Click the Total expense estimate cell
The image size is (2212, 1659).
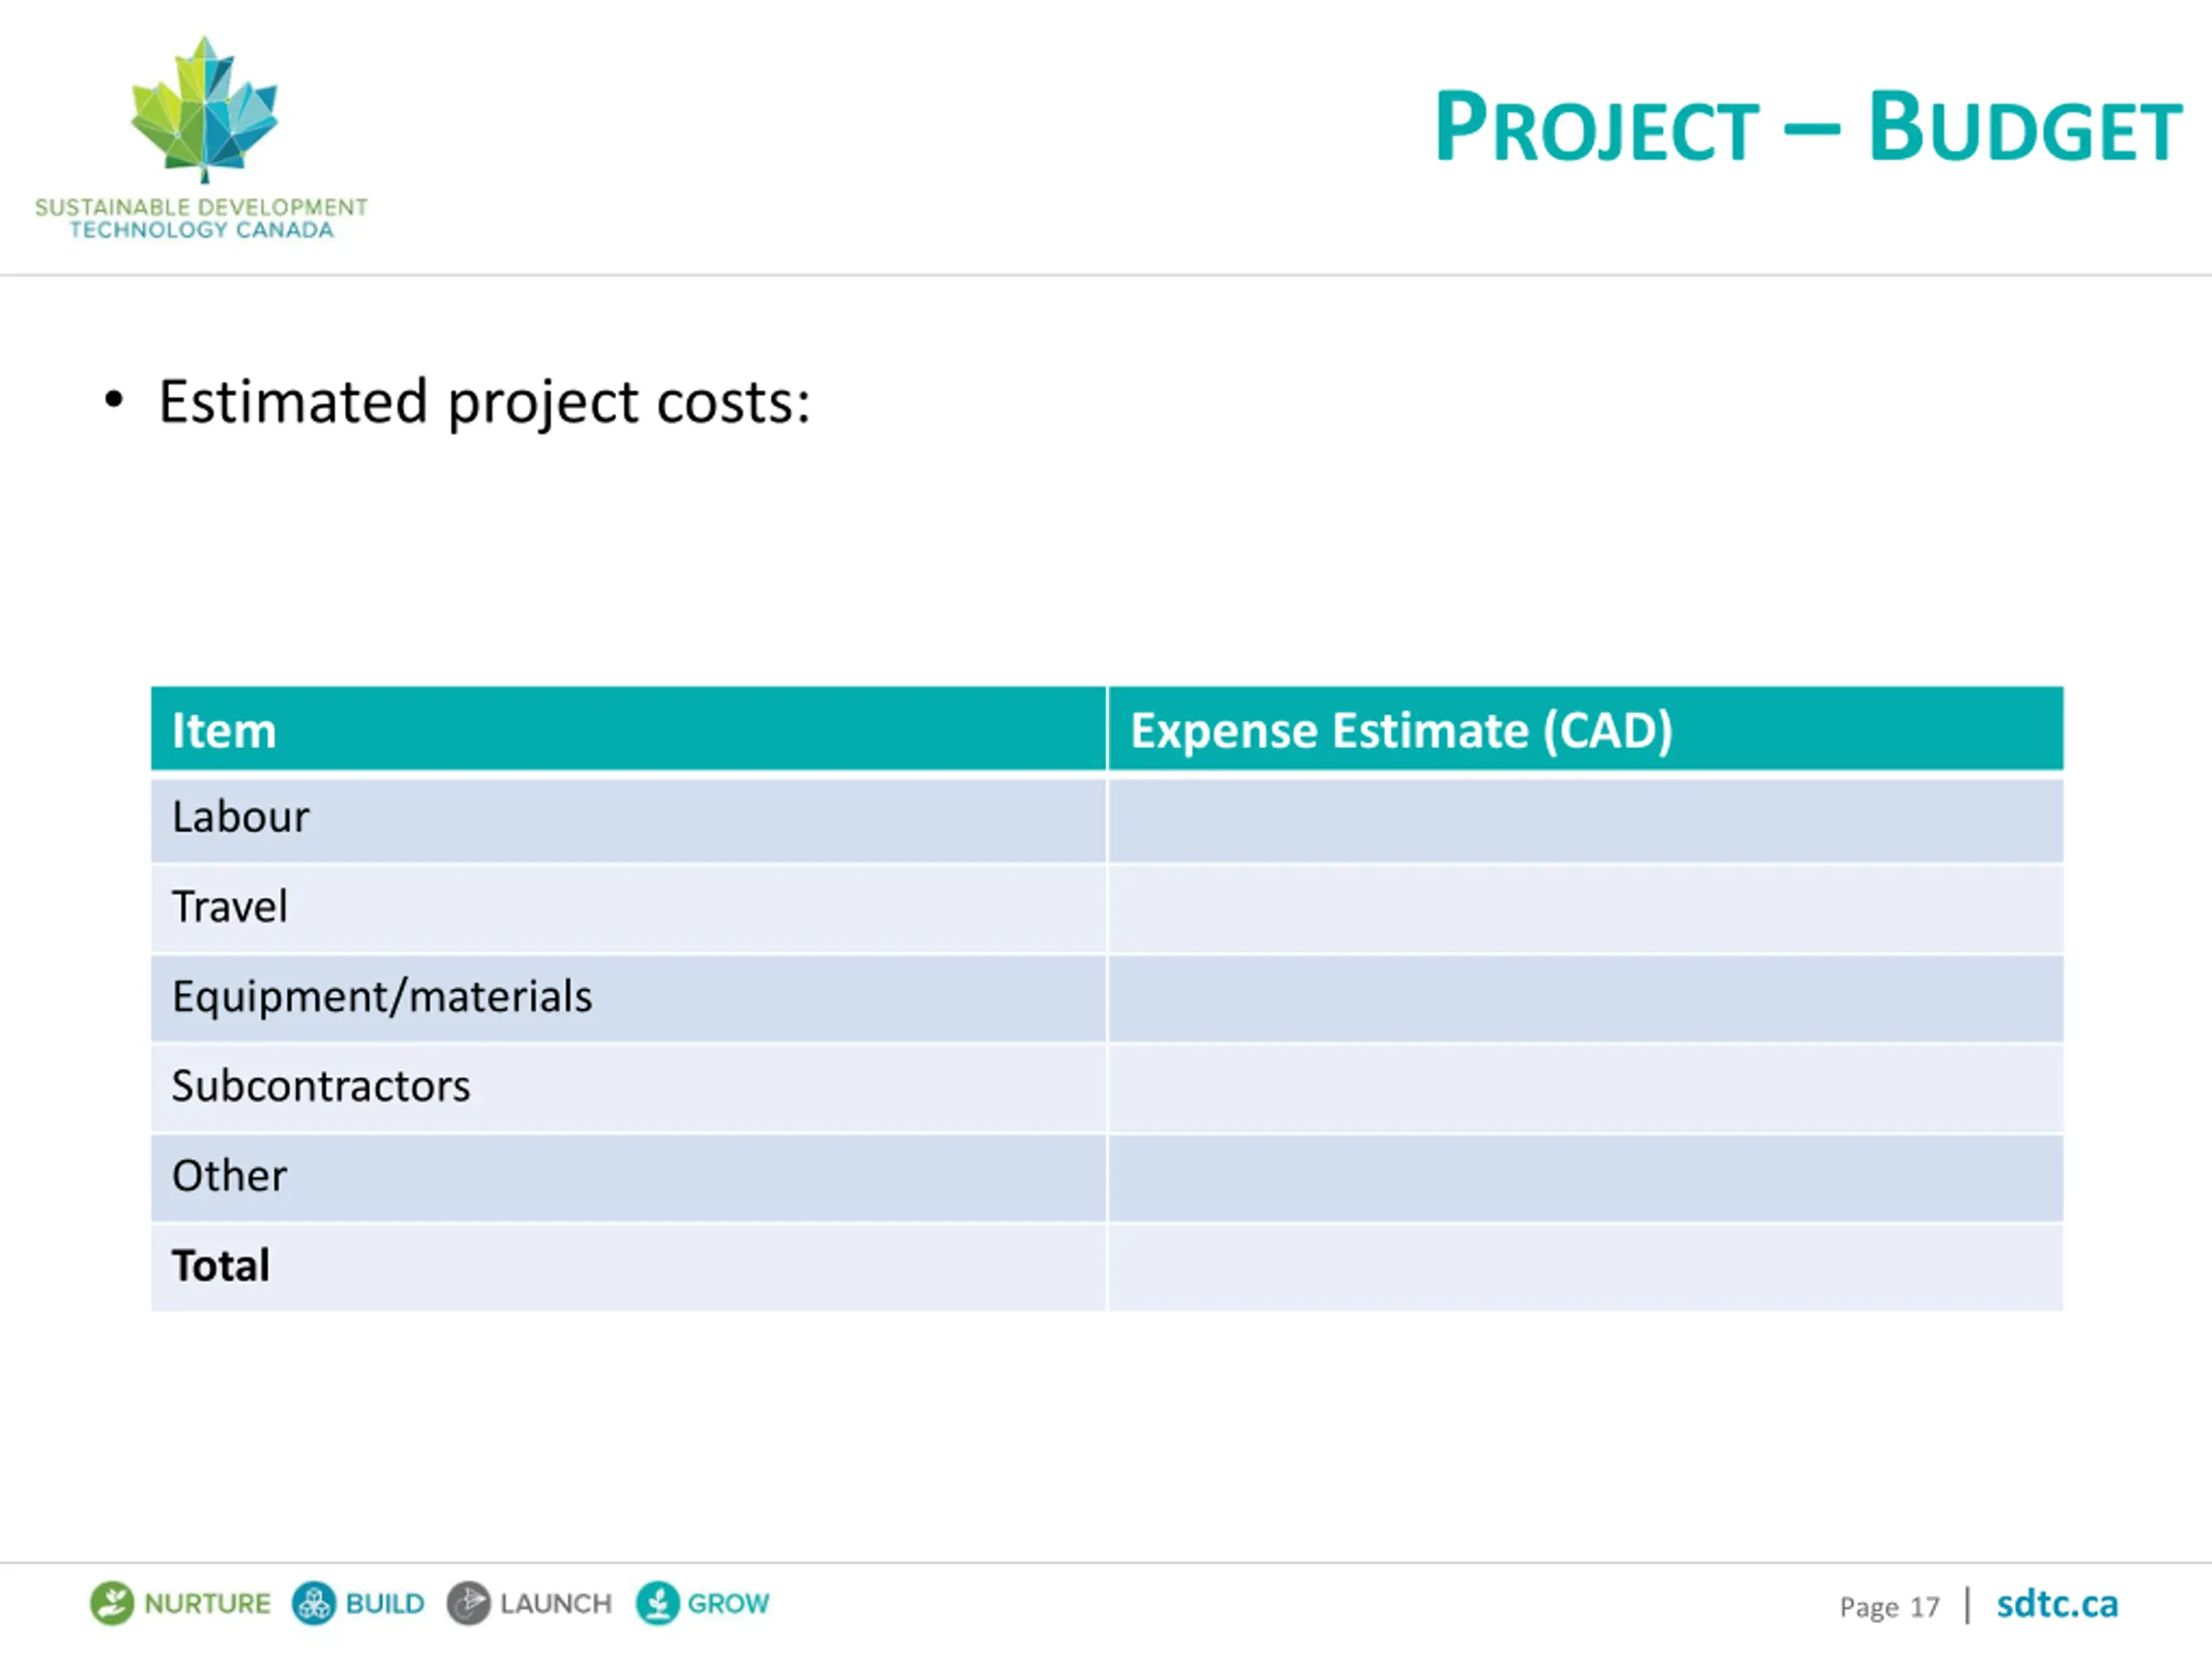[x=1586, y=1268]
